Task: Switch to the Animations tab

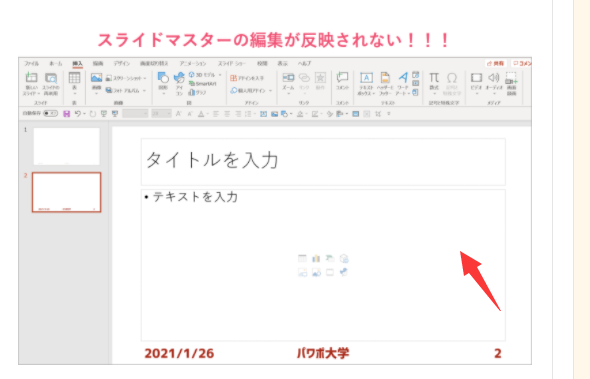Action: (193, 63)
